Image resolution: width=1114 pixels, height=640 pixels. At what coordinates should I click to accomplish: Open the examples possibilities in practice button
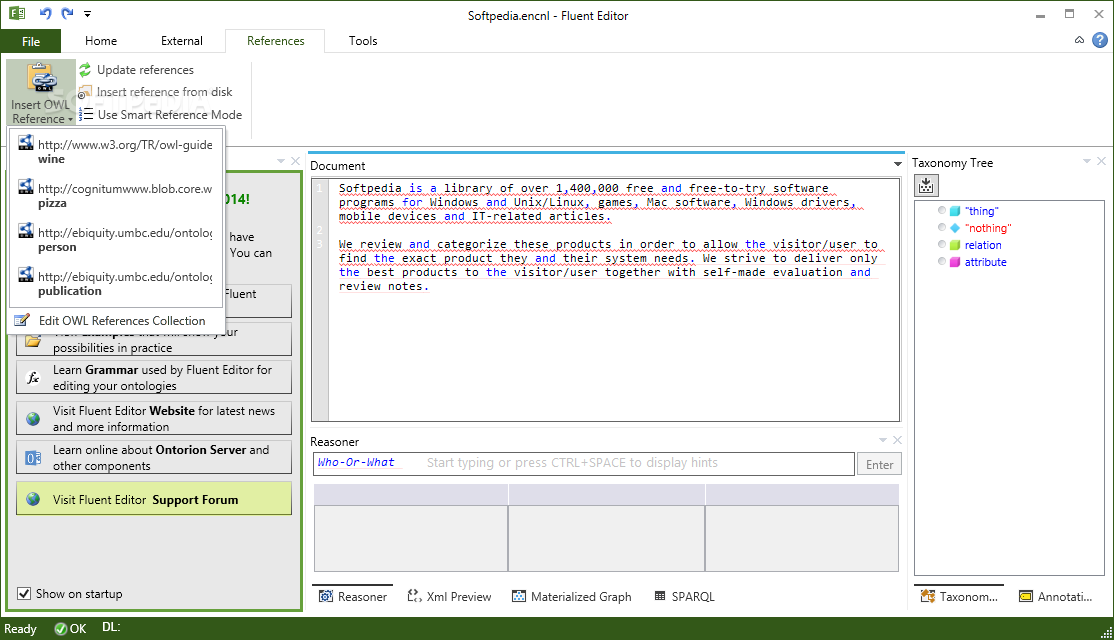tap(153, 342)
